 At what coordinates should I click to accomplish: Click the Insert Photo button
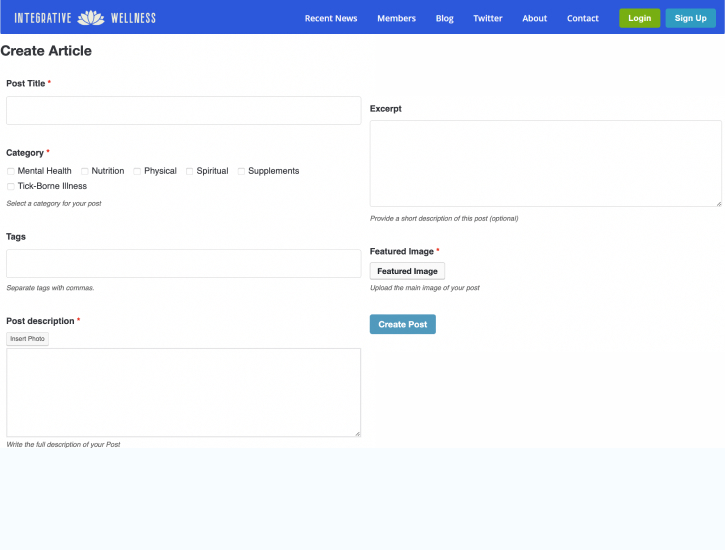click(27, 339)
